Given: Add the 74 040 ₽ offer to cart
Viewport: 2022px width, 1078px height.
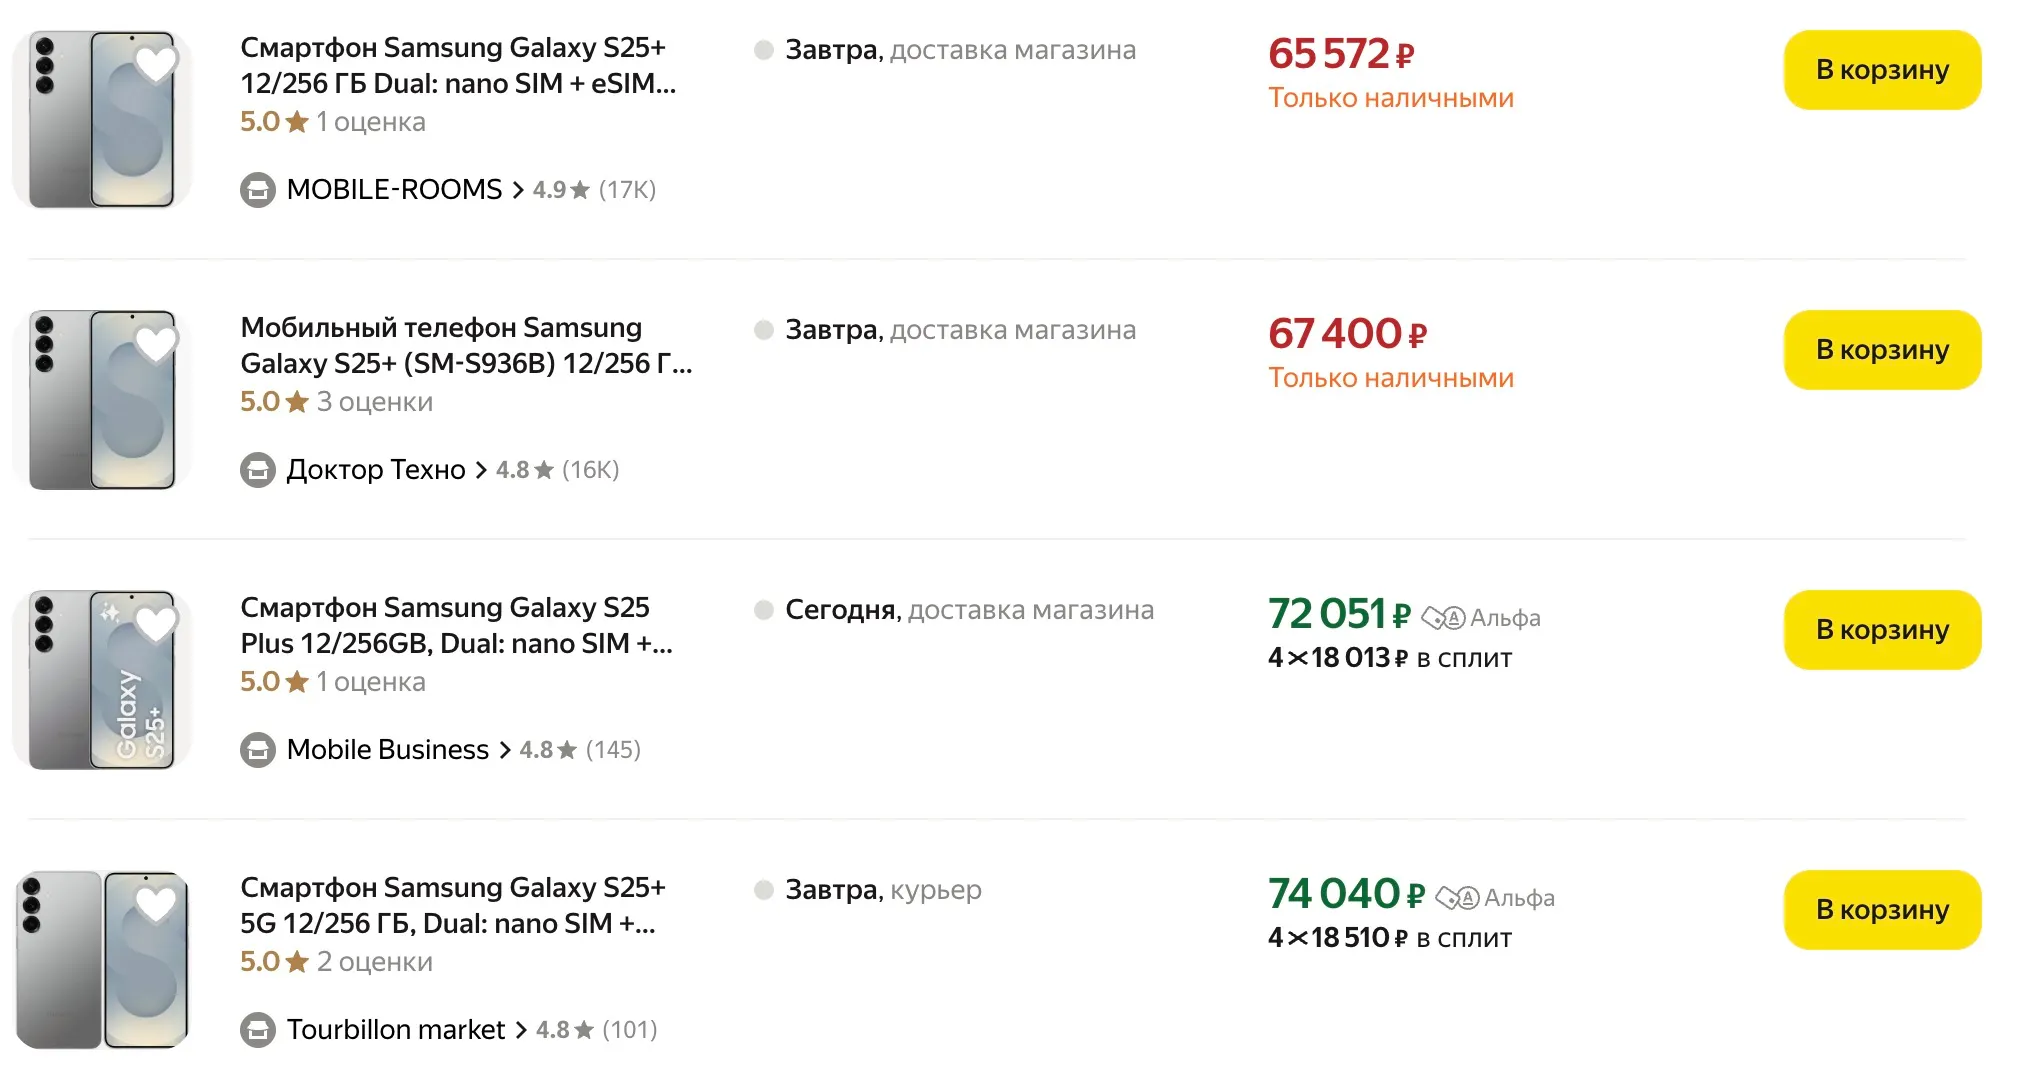Looking at the screenshot, I should click(1881, 910).
